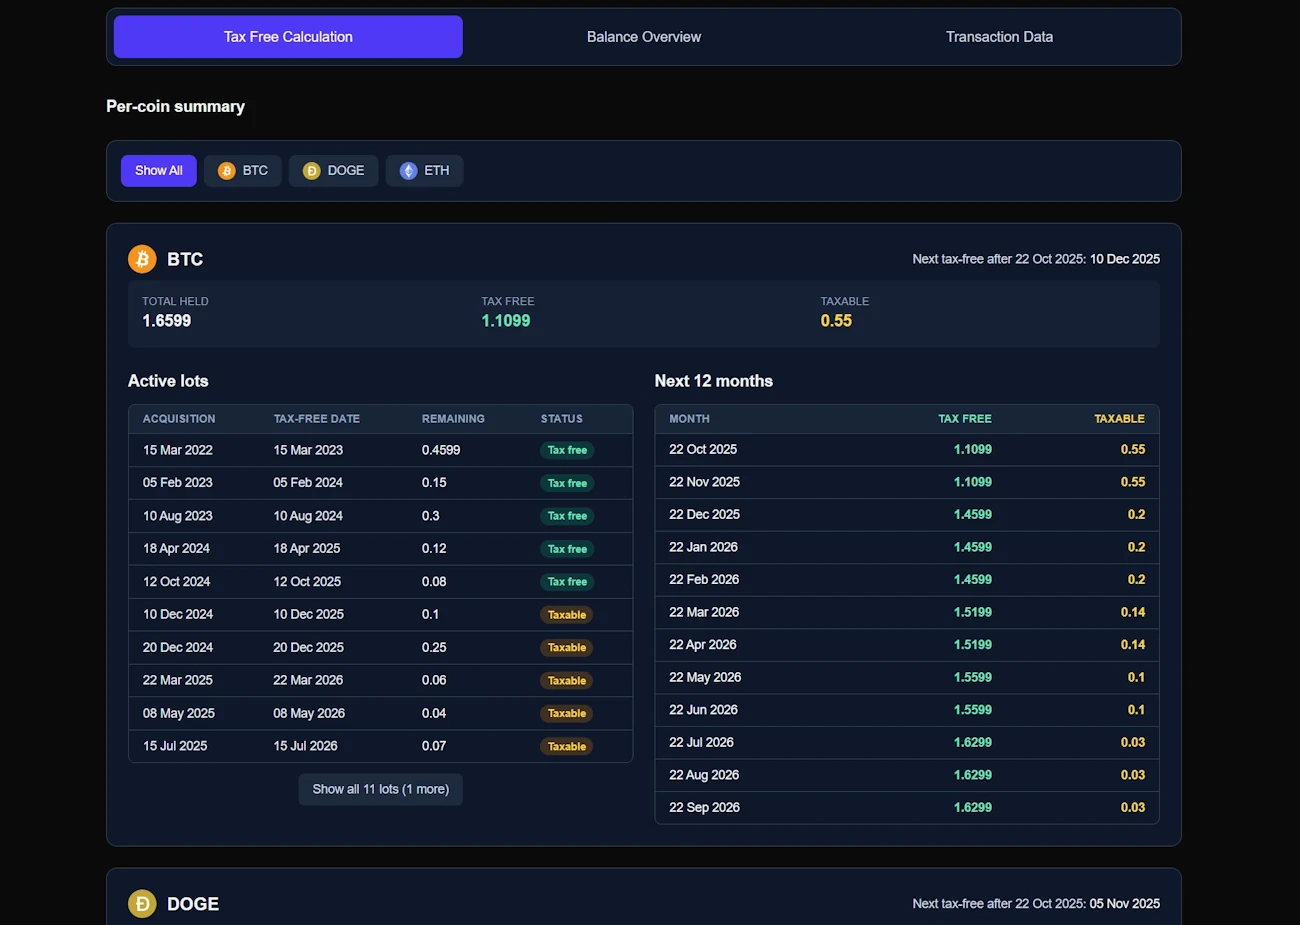Click the large Dogecoin logo in the DOGE card header
Image resolution: width=1300 pixels, height=925 pixels.
pyautogui.click(x=142, y=904)
